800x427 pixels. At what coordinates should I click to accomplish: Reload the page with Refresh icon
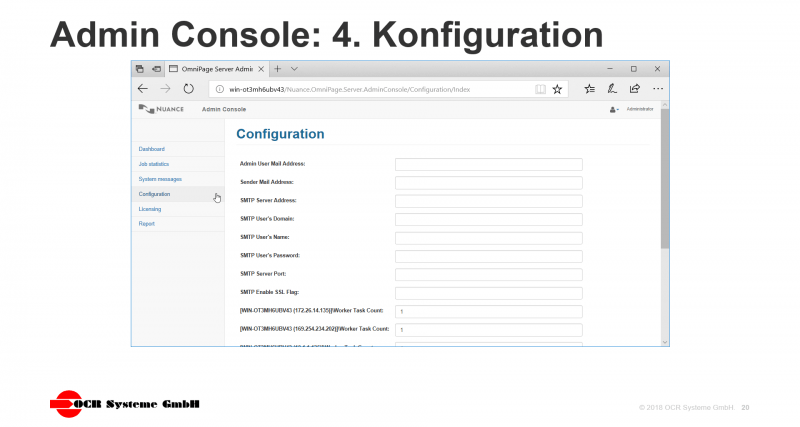188,89
